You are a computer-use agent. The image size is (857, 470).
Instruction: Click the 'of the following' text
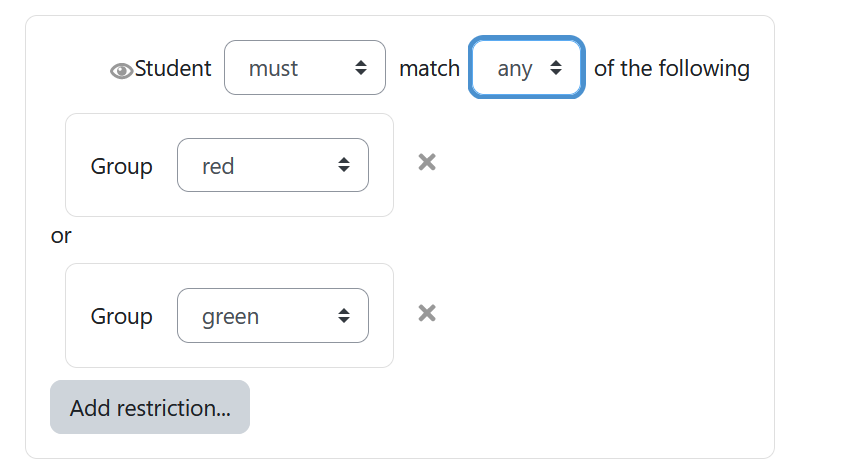[x=672, y=69]
